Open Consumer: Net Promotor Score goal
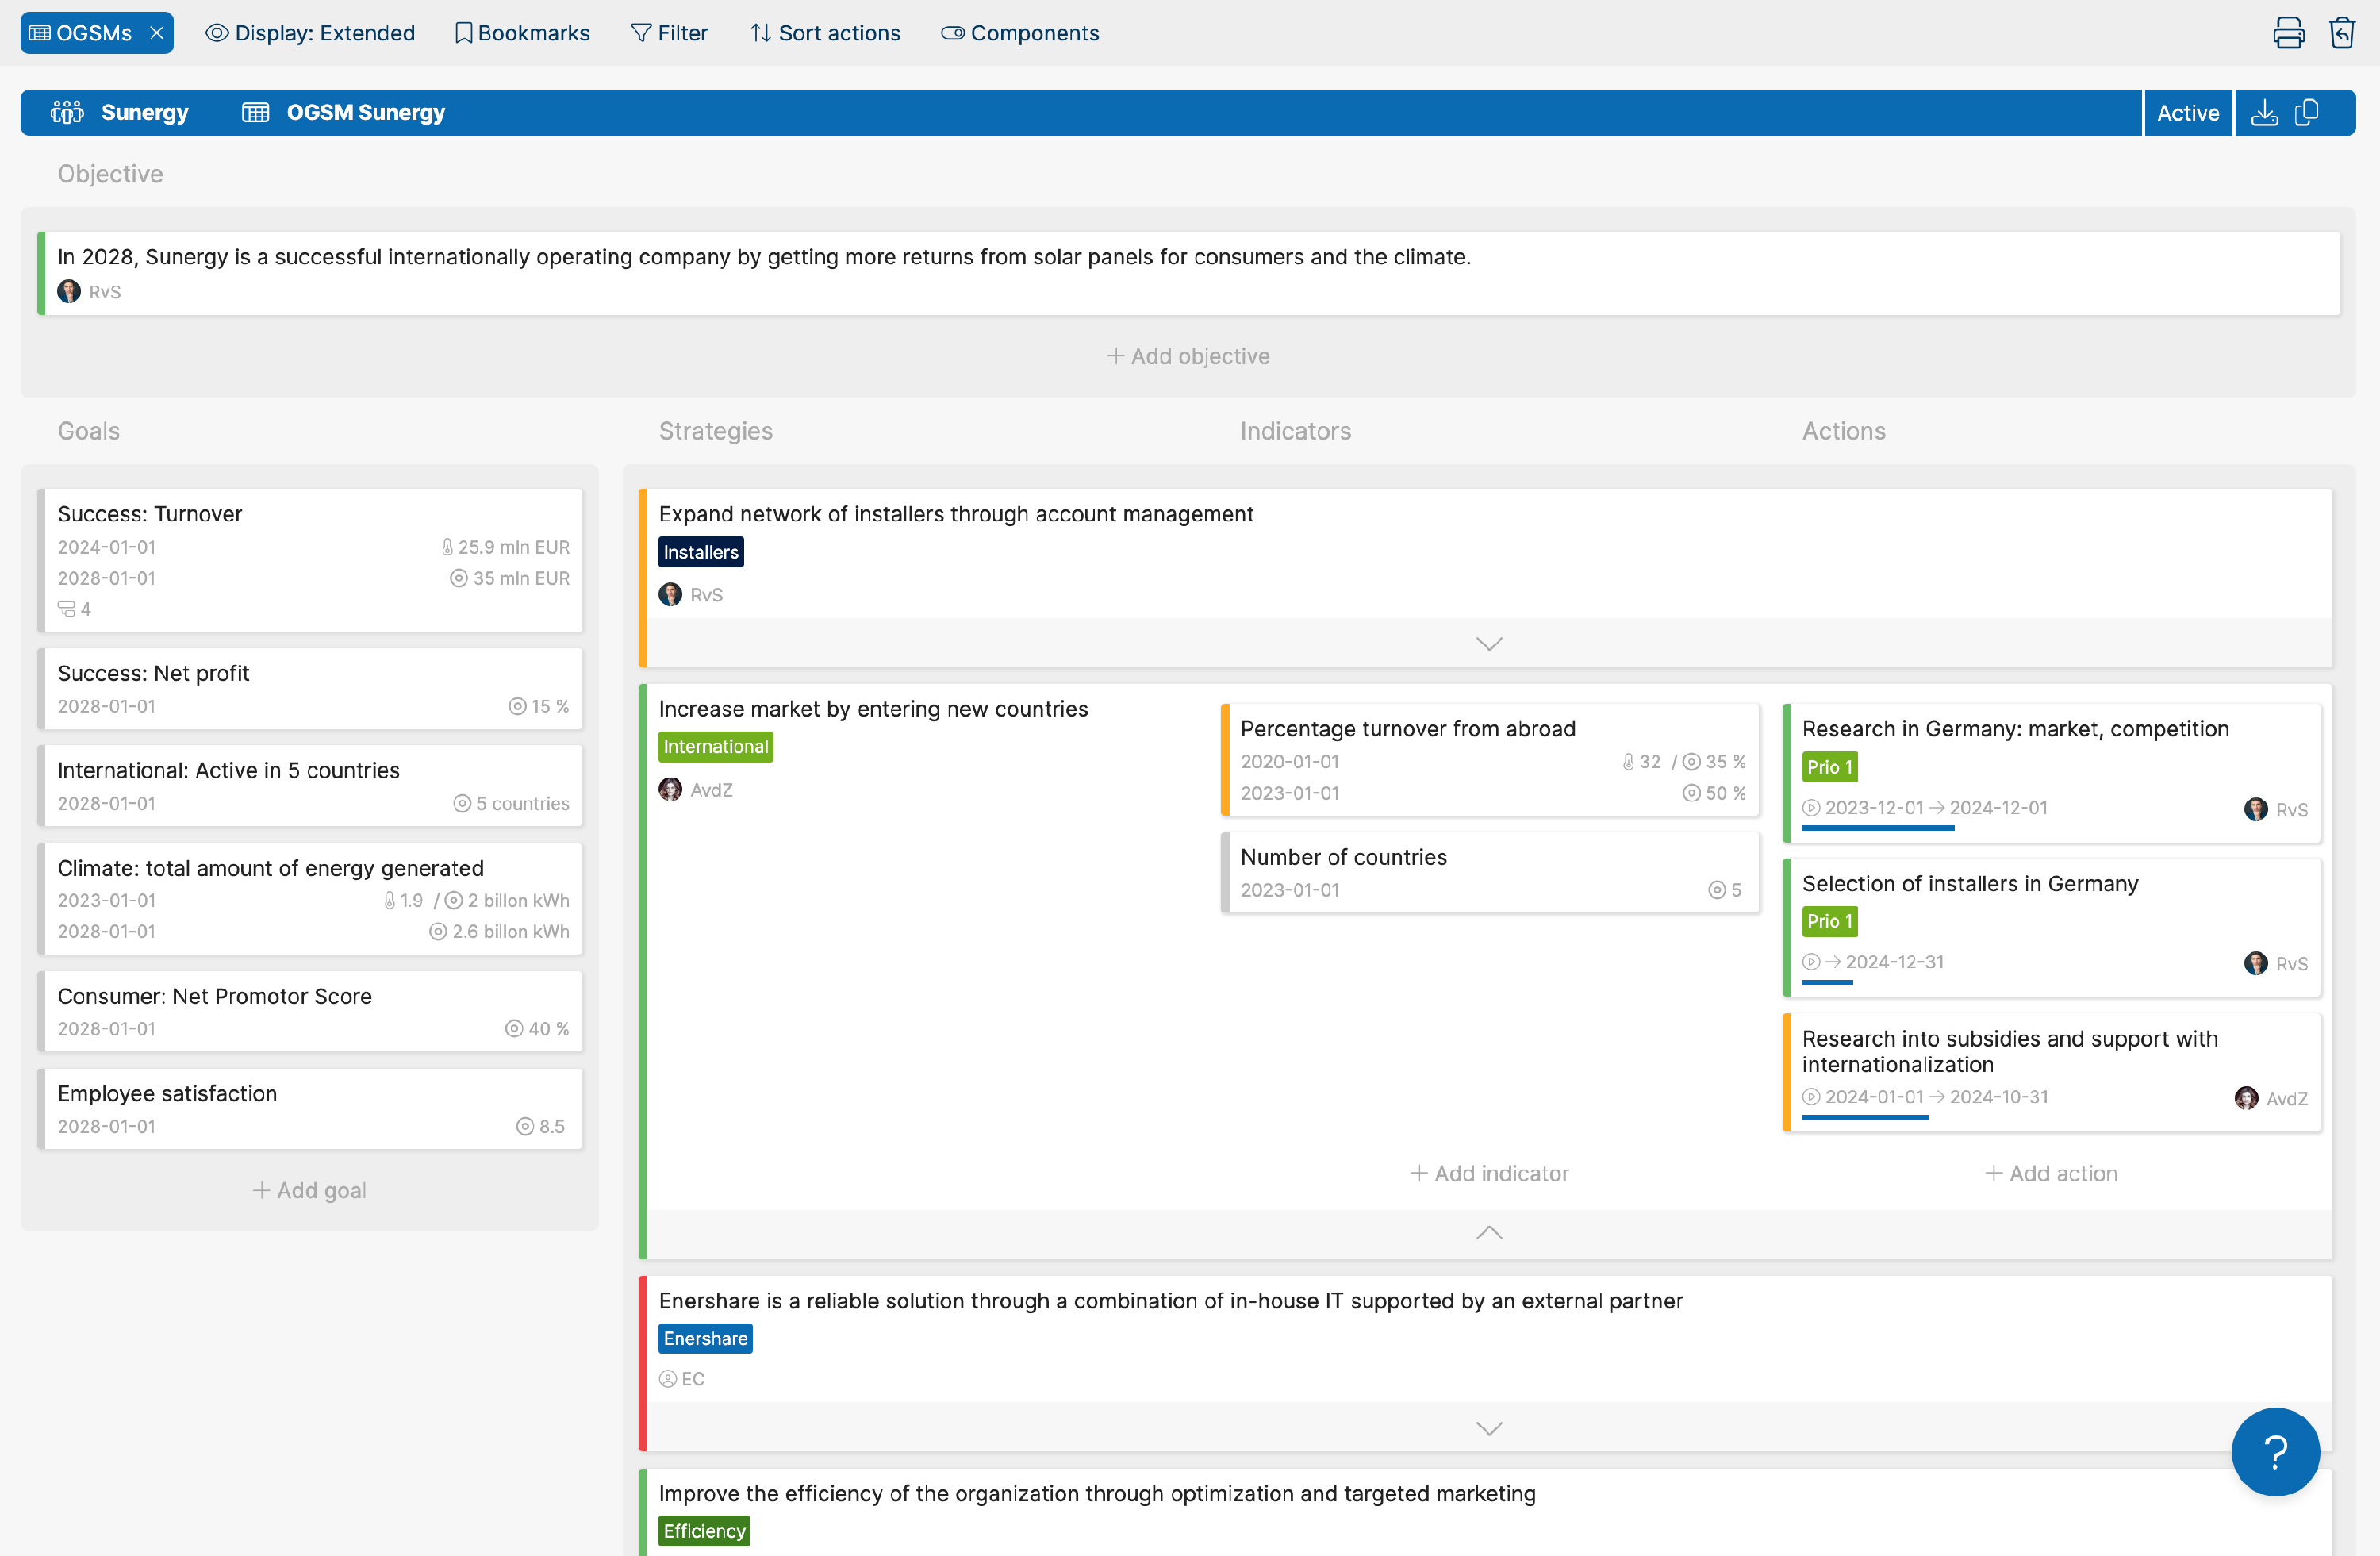 click(310, 1012)
